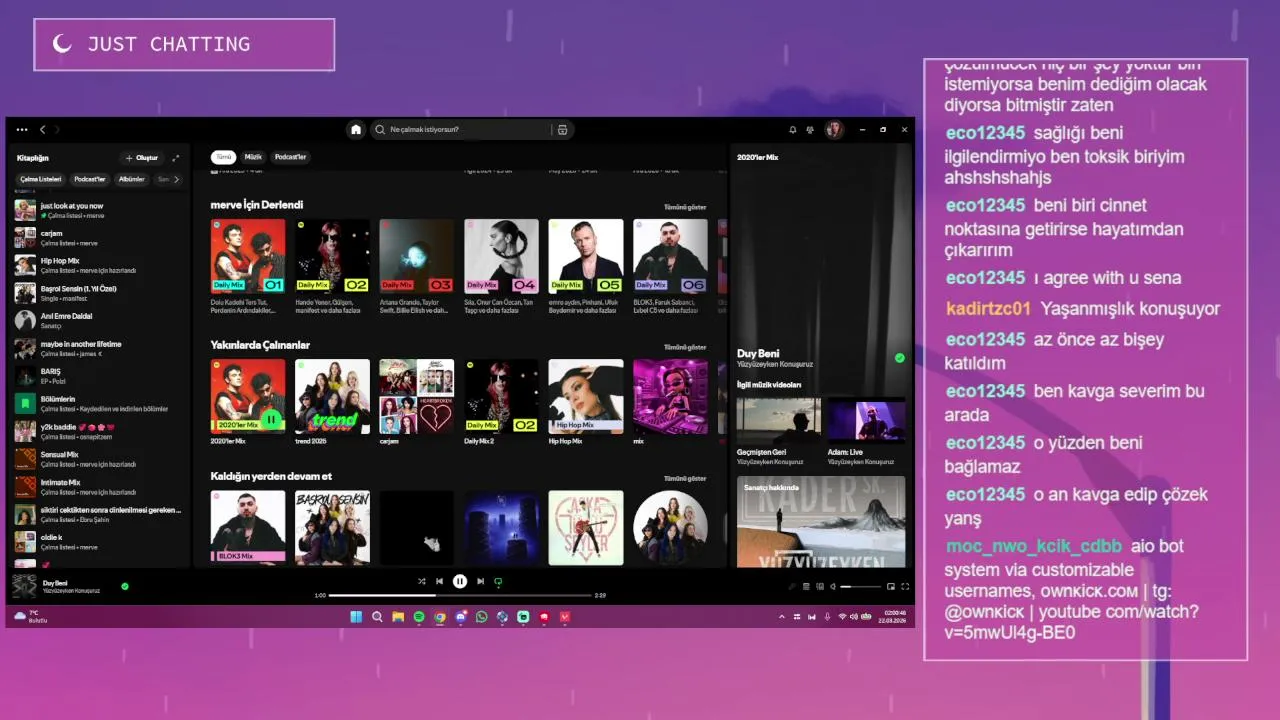
Task: Open the three-dot Spotify menu
Action: coord(22,130)
